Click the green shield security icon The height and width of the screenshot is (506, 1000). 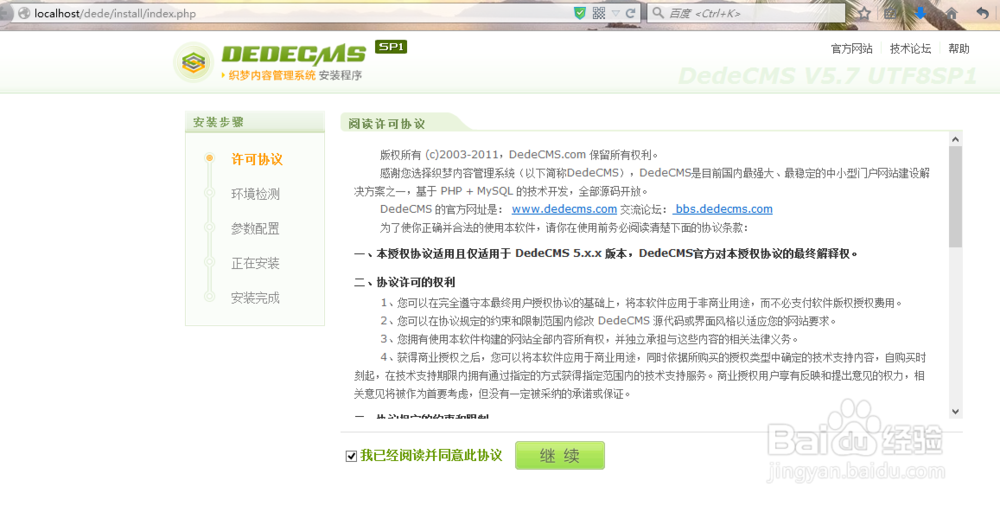[580, 13]
